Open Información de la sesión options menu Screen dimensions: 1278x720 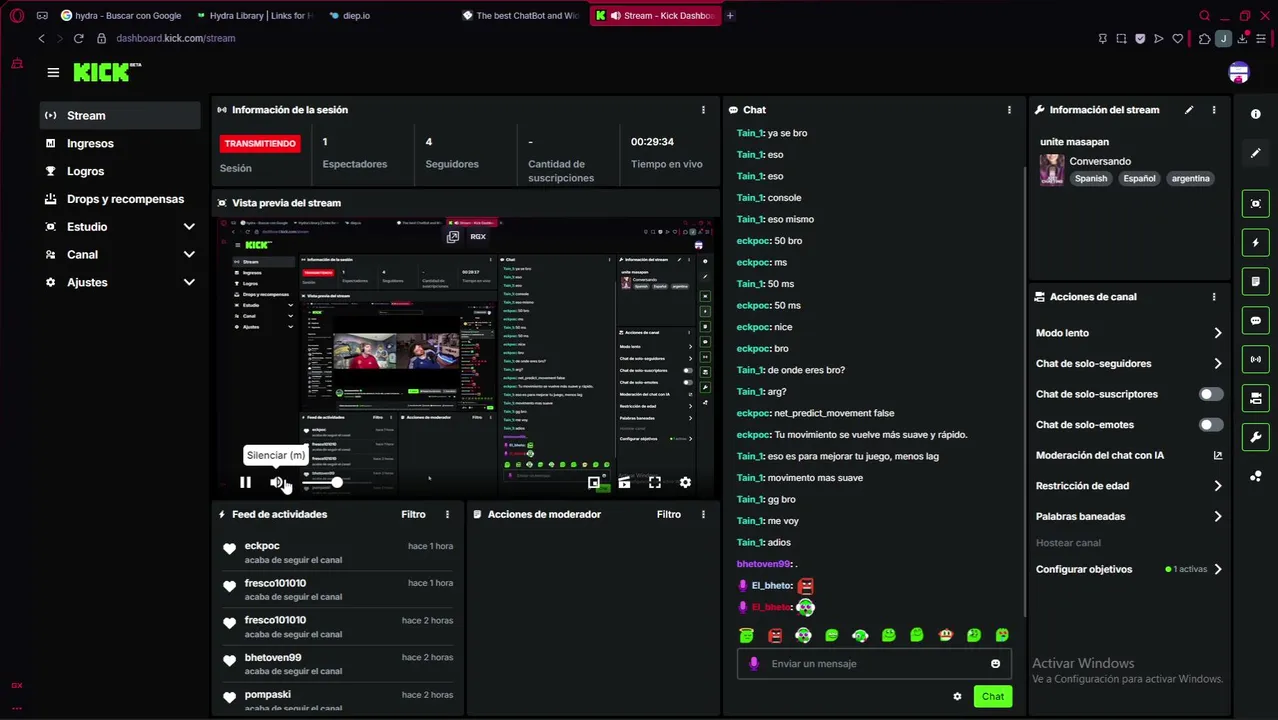(703, 110)
